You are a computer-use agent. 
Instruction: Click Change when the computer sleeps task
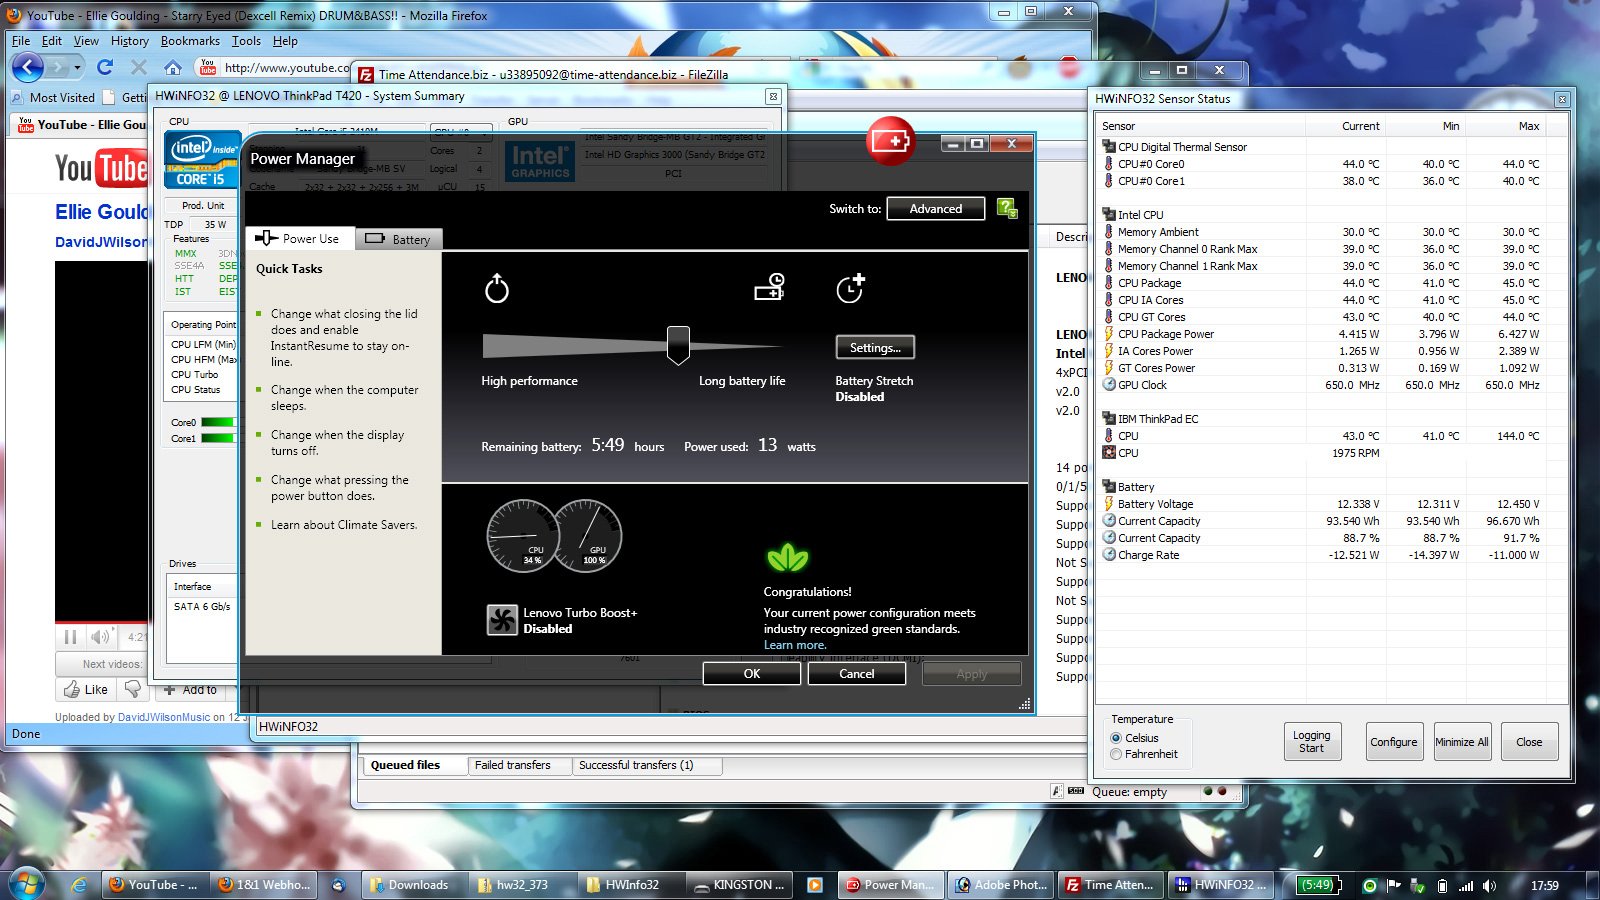click(x=344, y=398)
